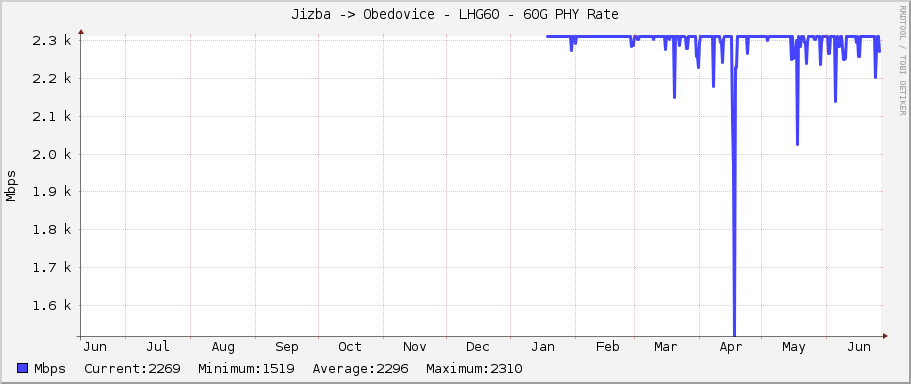Click the '1.8 k' y-axis label
This screenshot has height=384, width=911.
coord(52,230)
